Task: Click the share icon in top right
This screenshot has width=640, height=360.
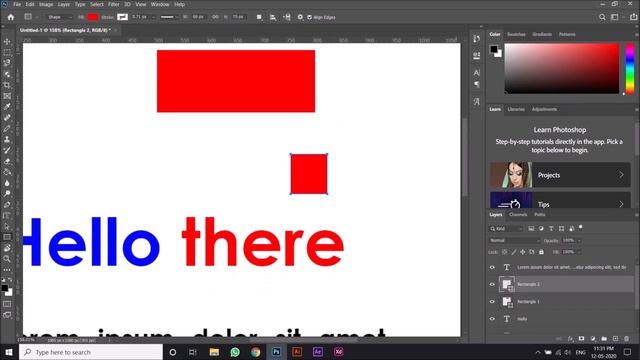Action: point(633,17)
